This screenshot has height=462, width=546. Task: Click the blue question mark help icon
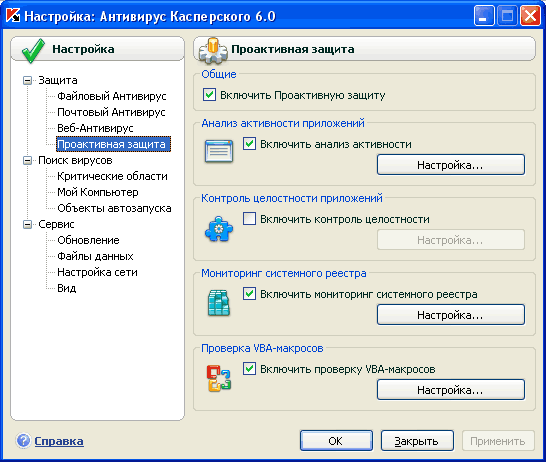(x=23, y=440)
